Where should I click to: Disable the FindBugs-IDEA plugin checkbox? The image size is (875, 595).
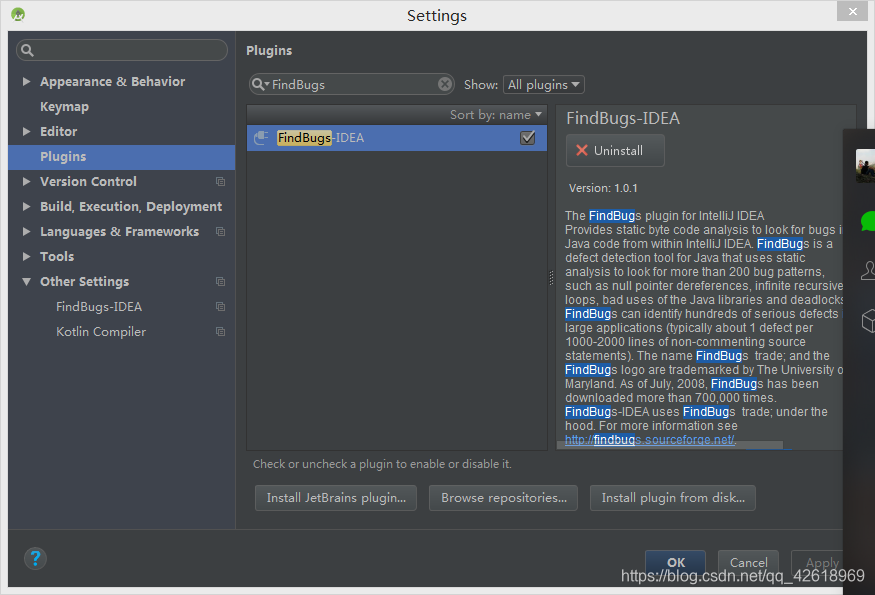527,137
